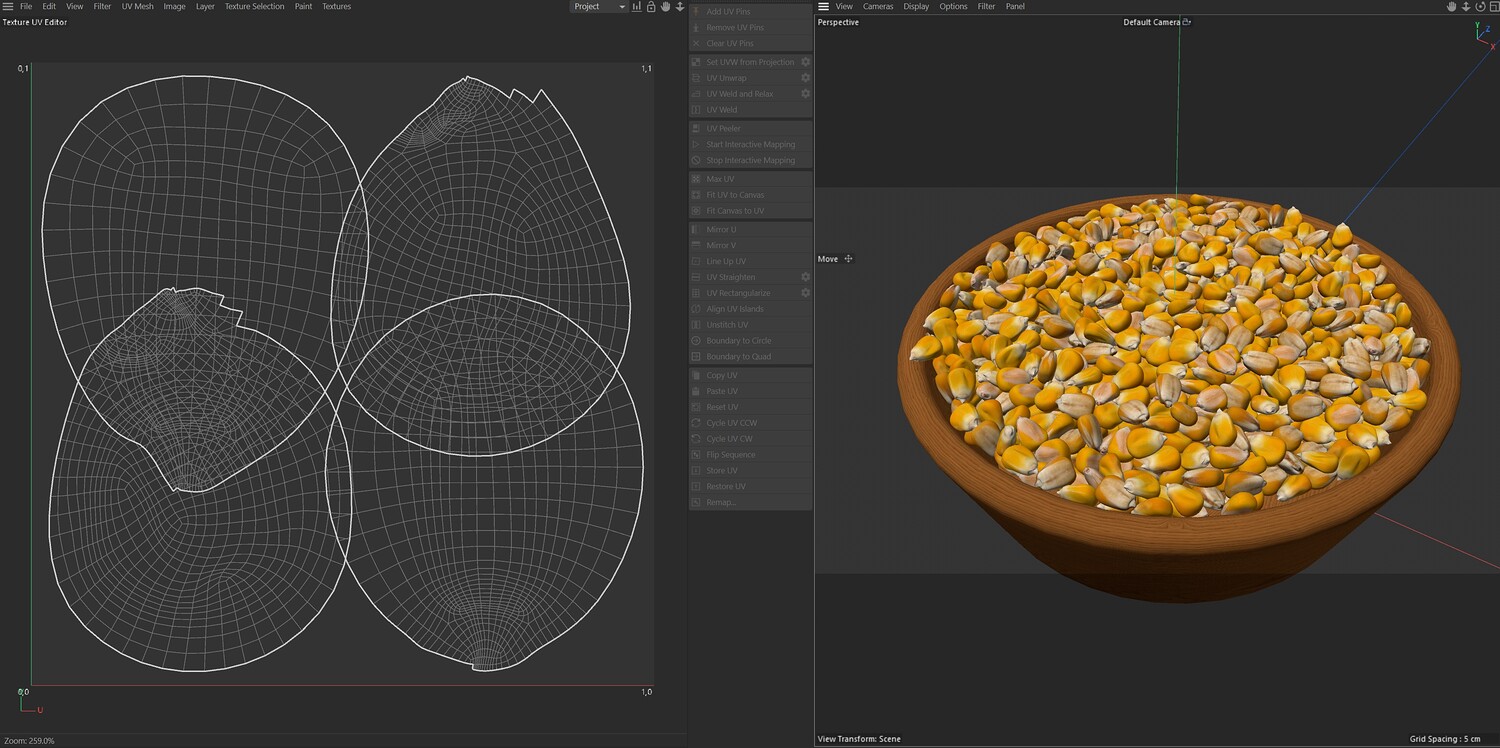Click the viewport XYZ axis gizmo

(1484, 36)
